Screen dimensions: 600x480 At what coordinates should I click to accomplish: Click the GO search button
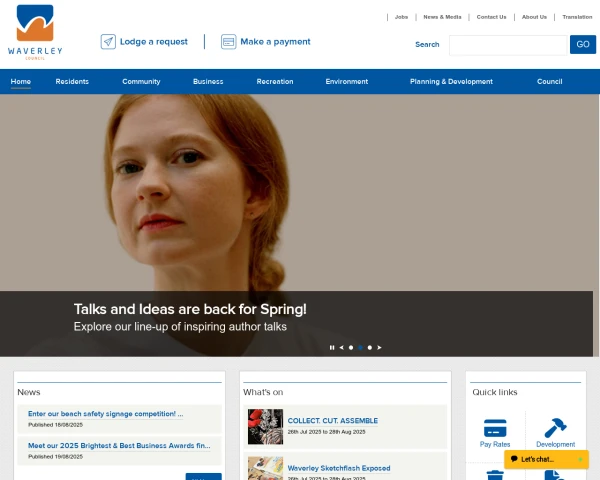click(582, 44)
